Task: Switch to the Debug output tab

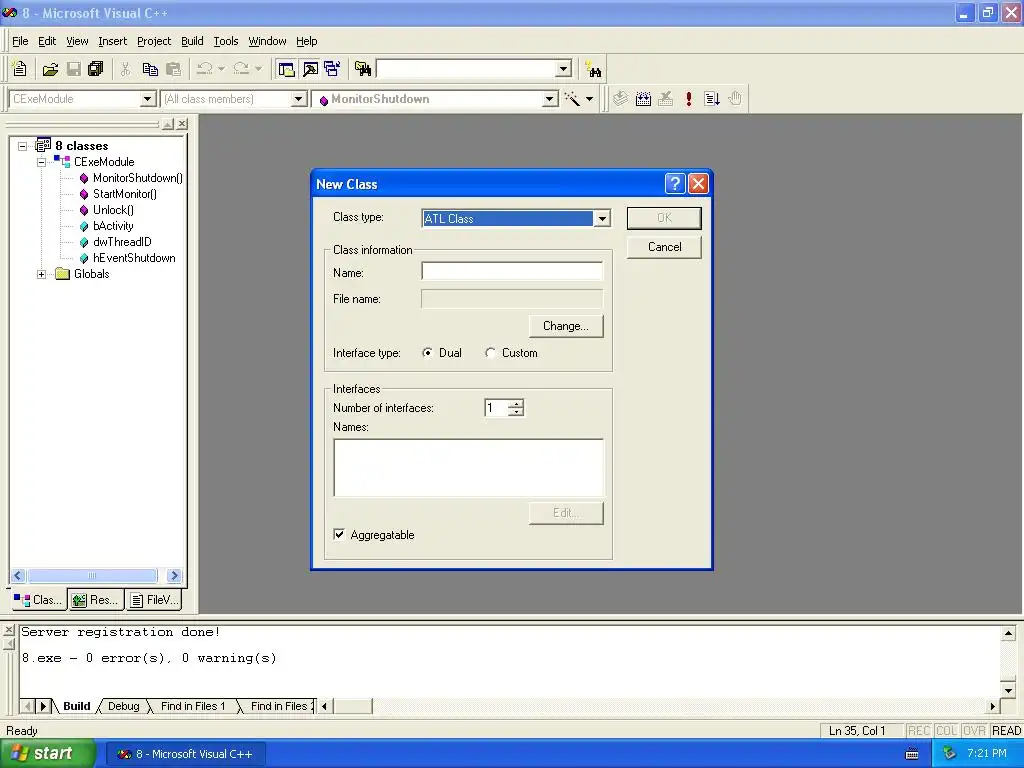Action: 123,706
